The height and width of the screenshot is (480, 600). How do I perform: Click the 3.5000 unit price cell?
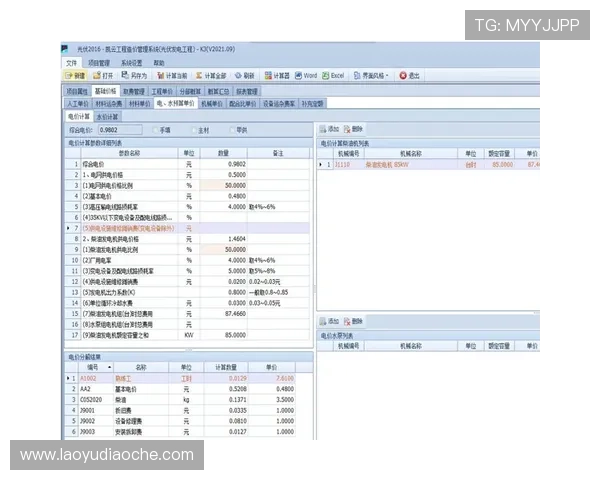[x=272, y=400]
